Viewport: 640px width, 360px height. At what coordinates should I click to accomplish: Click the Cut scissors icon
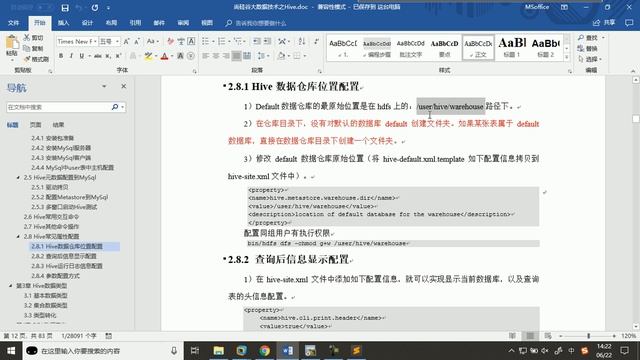point(27,38)
